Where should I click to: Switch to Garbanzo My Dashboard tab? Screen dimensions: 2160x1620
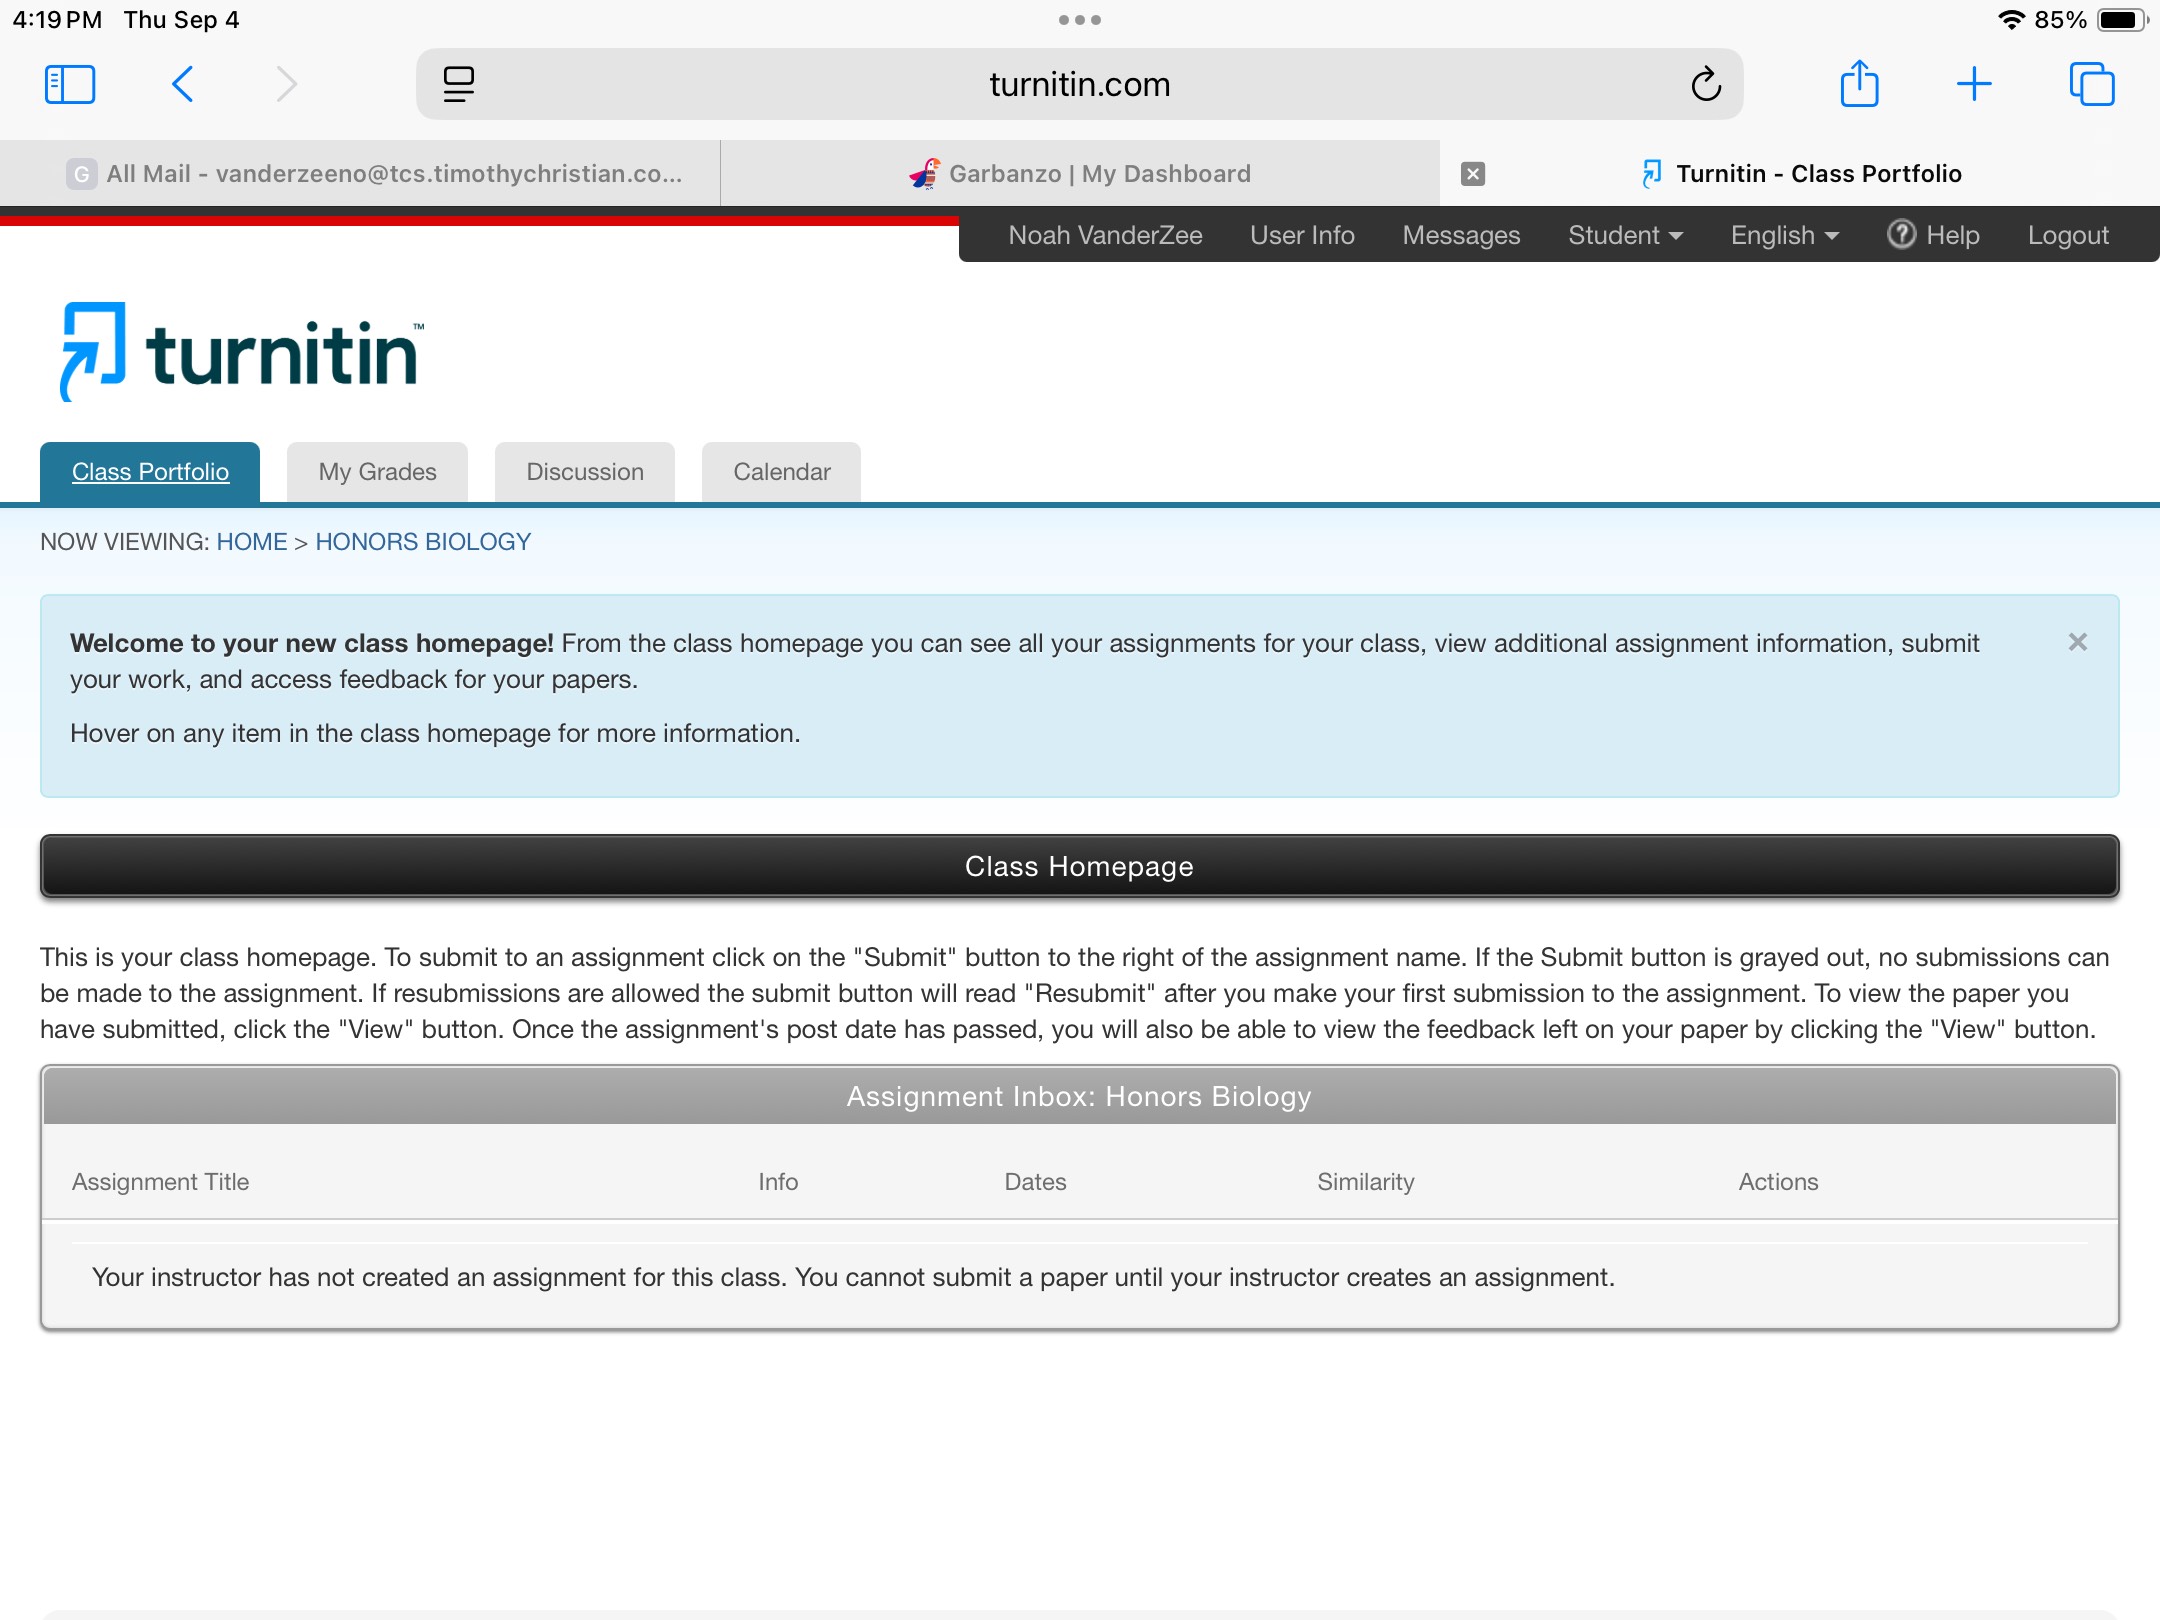coord(1080,174)
